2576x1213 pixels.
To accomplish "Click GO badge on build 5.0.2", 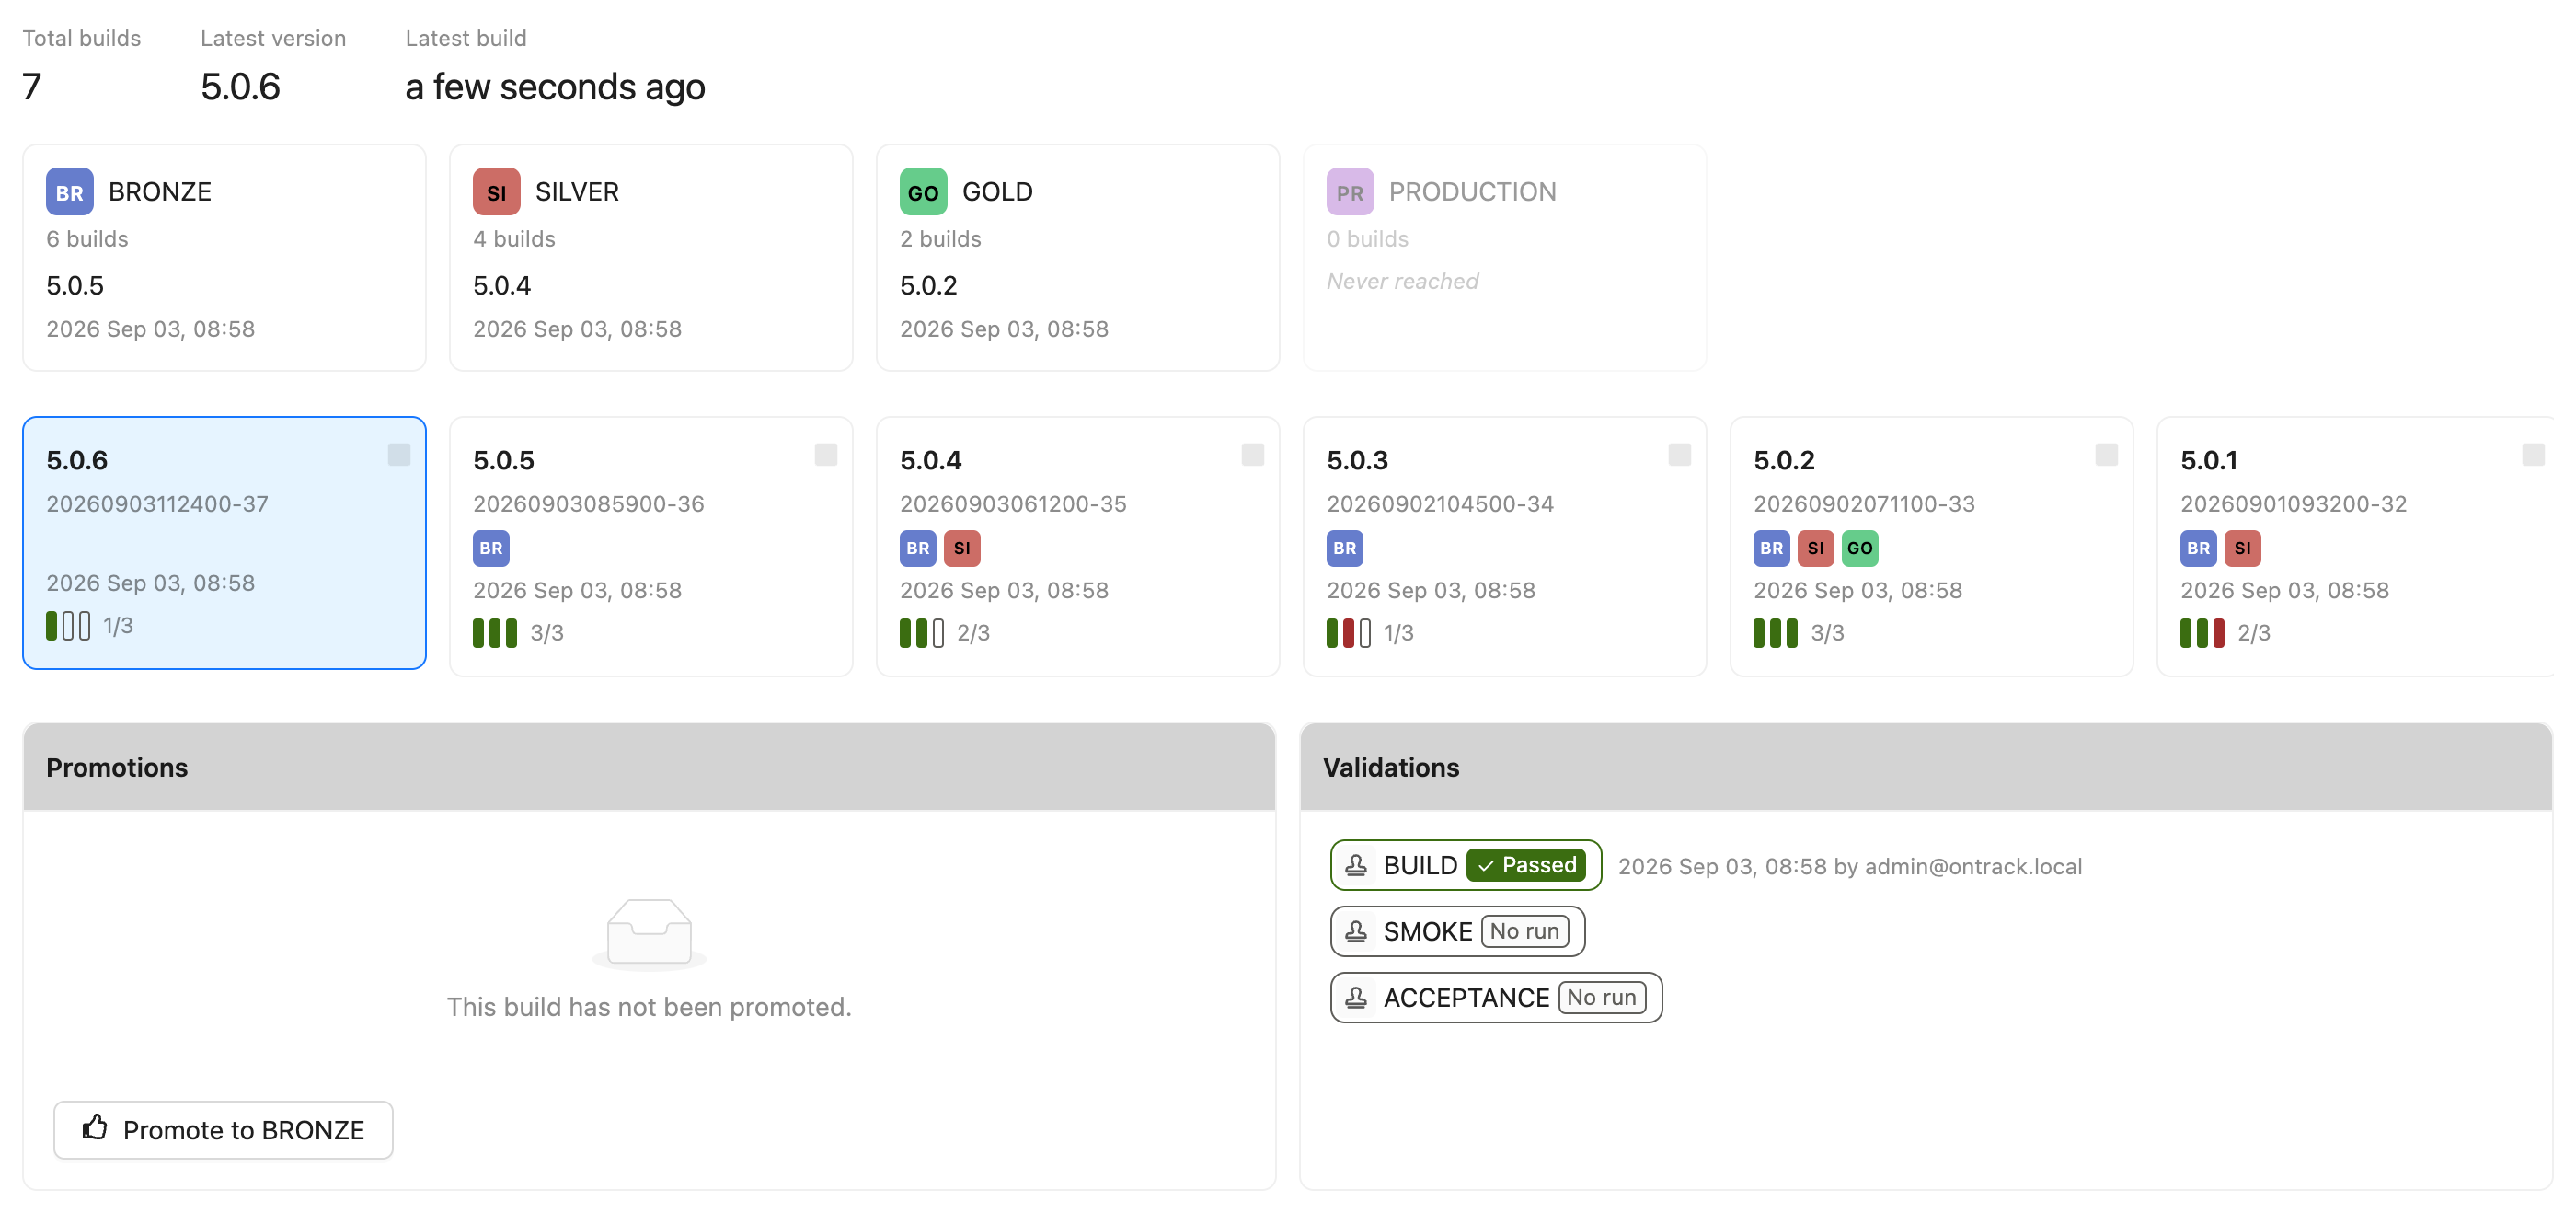I will click(x=1860, y=548).
